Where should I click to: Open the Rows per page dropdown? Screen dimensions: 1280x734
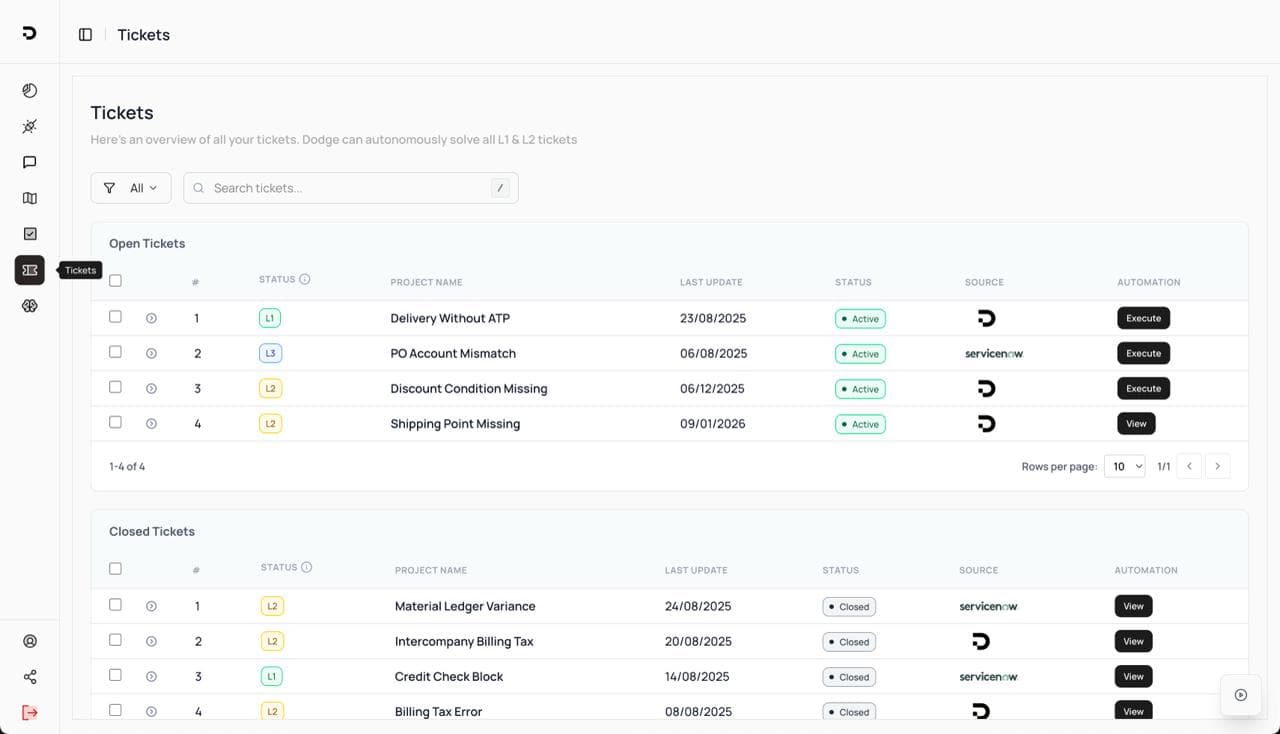click(x=1124, y=466)
